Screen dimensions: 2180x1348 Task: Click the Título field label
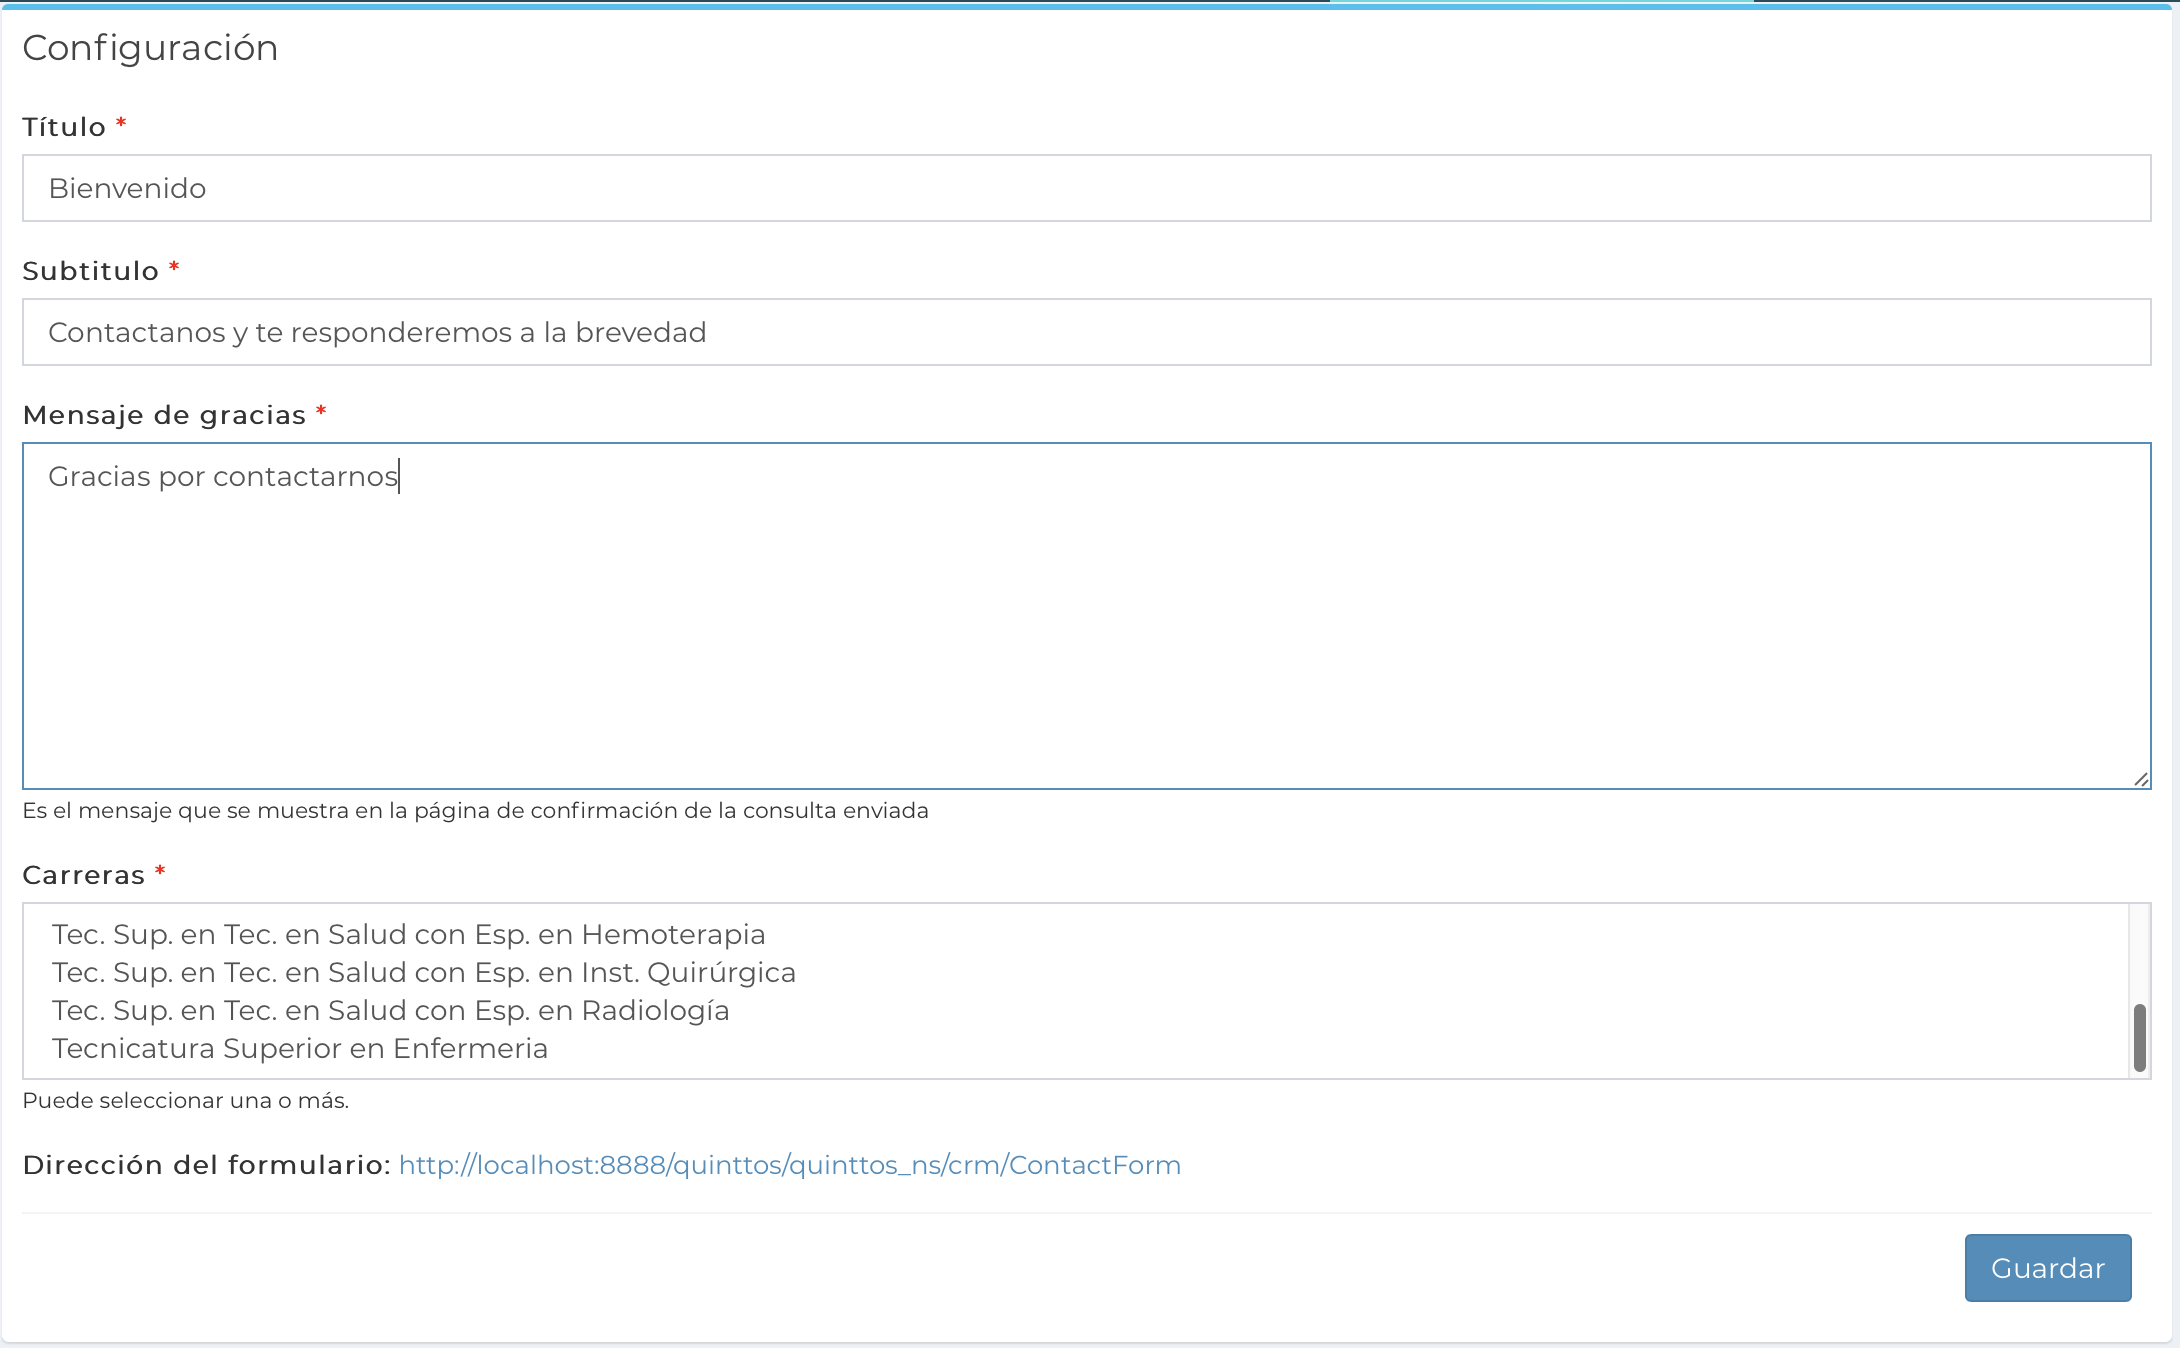click(64, 127)
